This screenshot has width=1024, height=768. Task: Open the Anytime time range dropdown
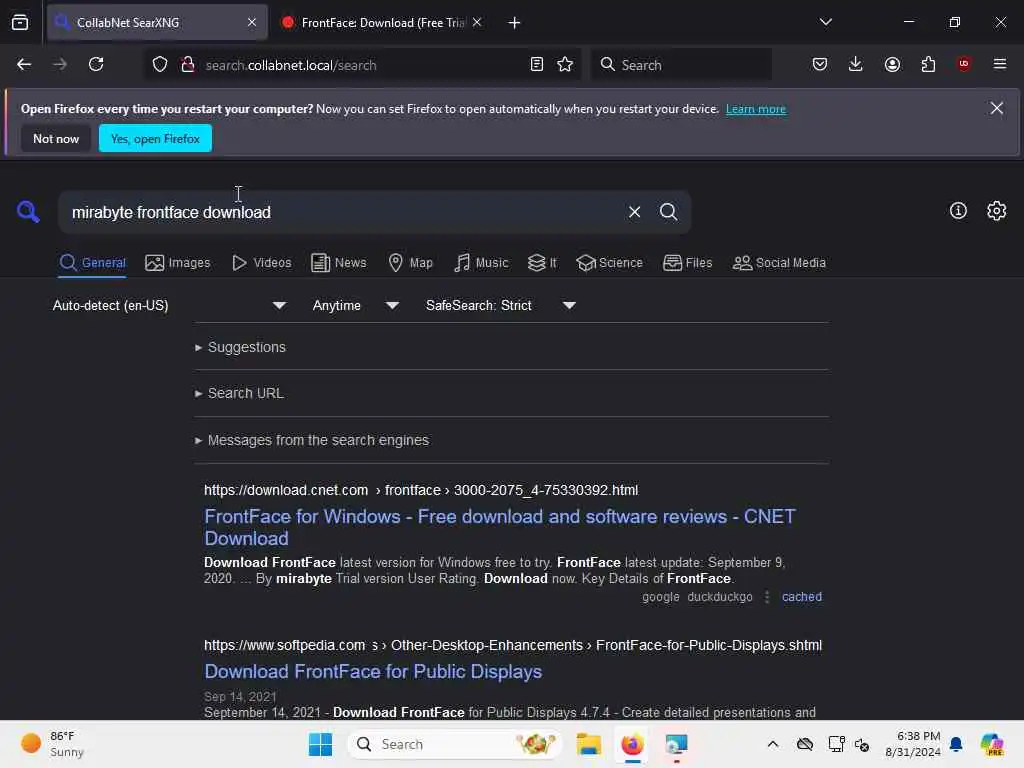(x=355, y=305)
